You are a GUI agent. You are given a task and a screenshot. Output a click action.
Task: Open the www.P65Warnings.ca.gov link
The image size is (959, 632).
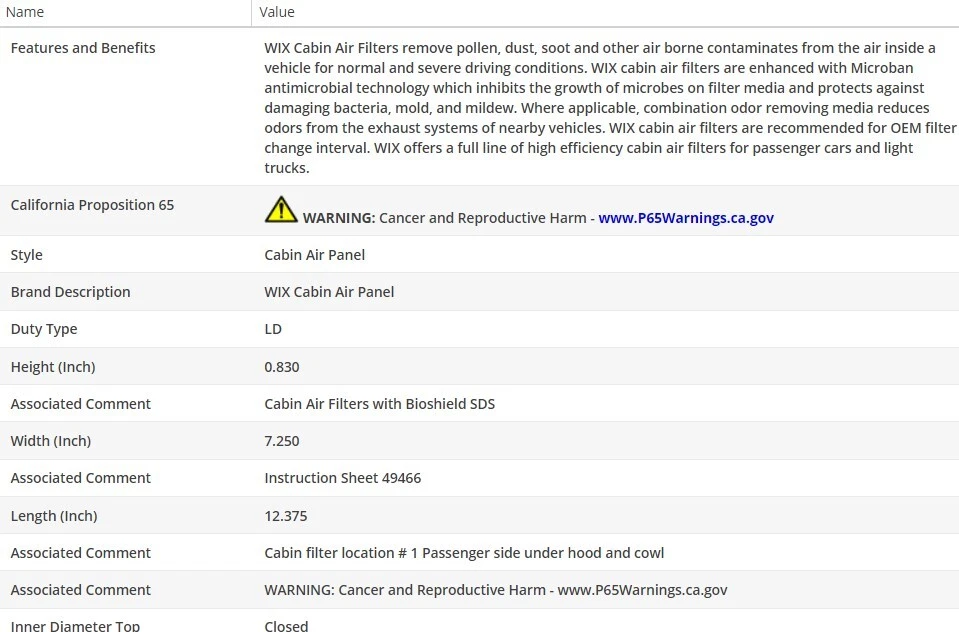686,218
